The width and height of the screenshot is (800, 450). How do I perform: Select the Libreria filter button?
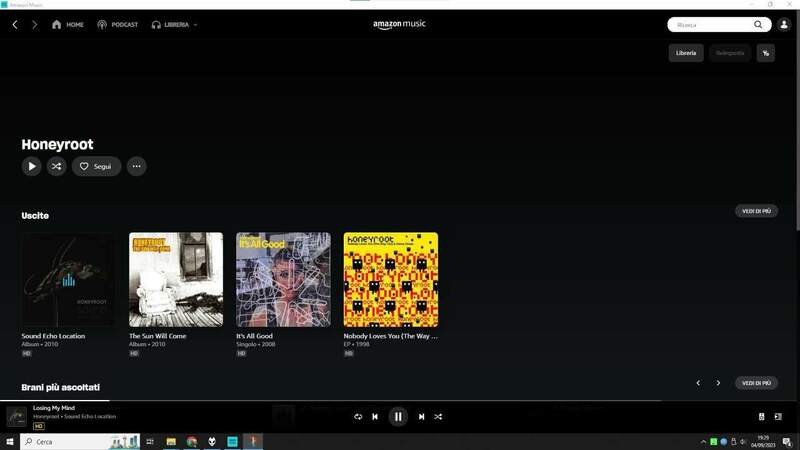coord(686,53)
